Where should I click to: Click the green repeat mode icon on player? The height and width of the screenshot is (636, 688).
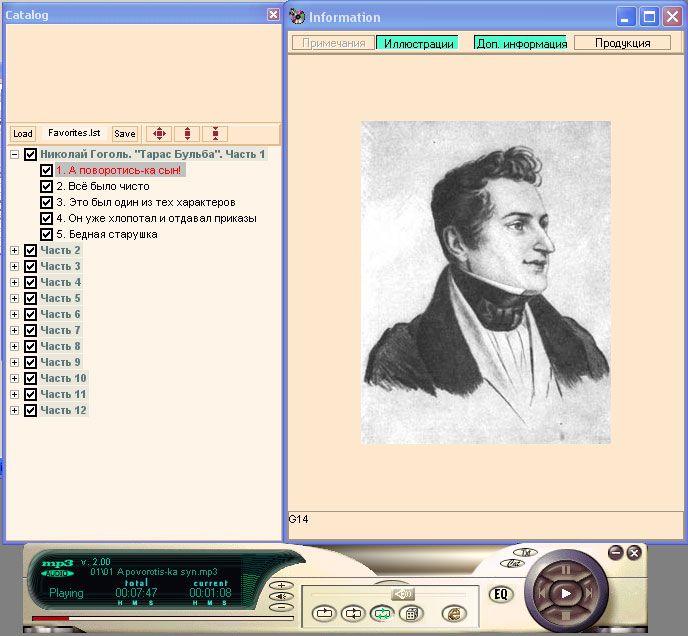tap(381, 613)
